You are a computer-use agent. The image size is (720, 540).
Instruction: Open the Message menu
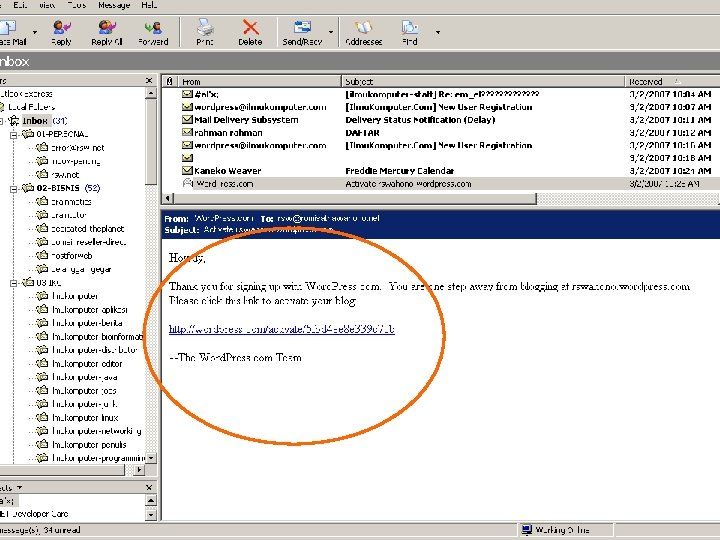click(114, 6)
